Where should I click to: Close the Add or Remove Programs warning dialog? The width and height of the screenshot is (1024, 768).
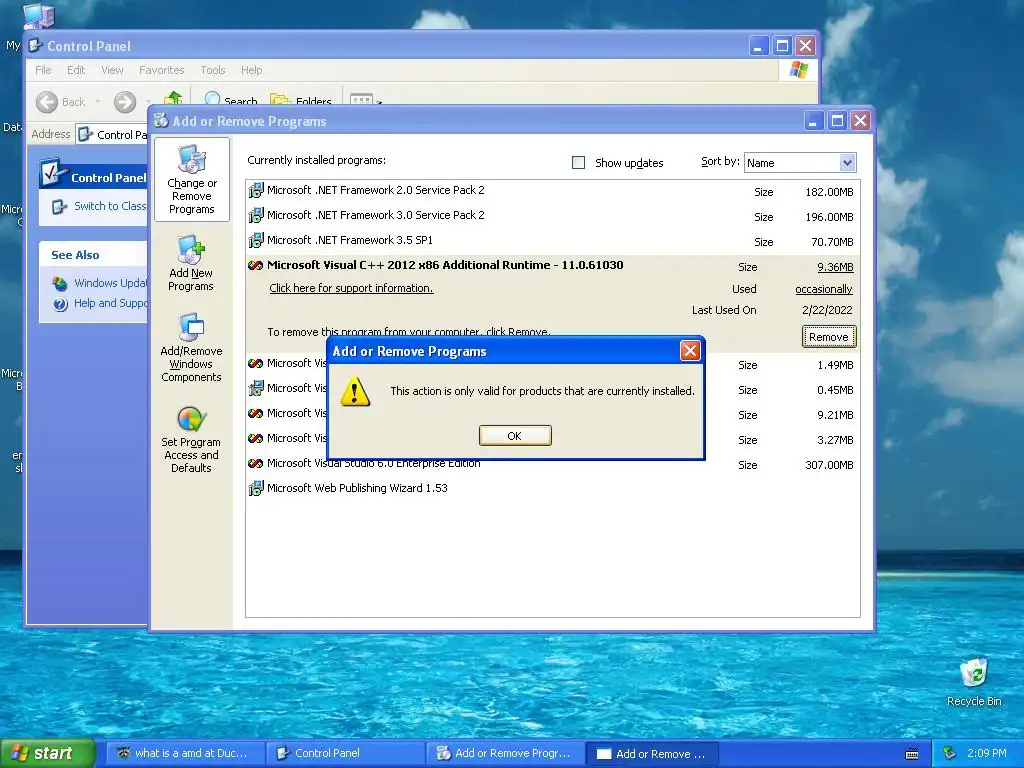(x=690, y=351)
